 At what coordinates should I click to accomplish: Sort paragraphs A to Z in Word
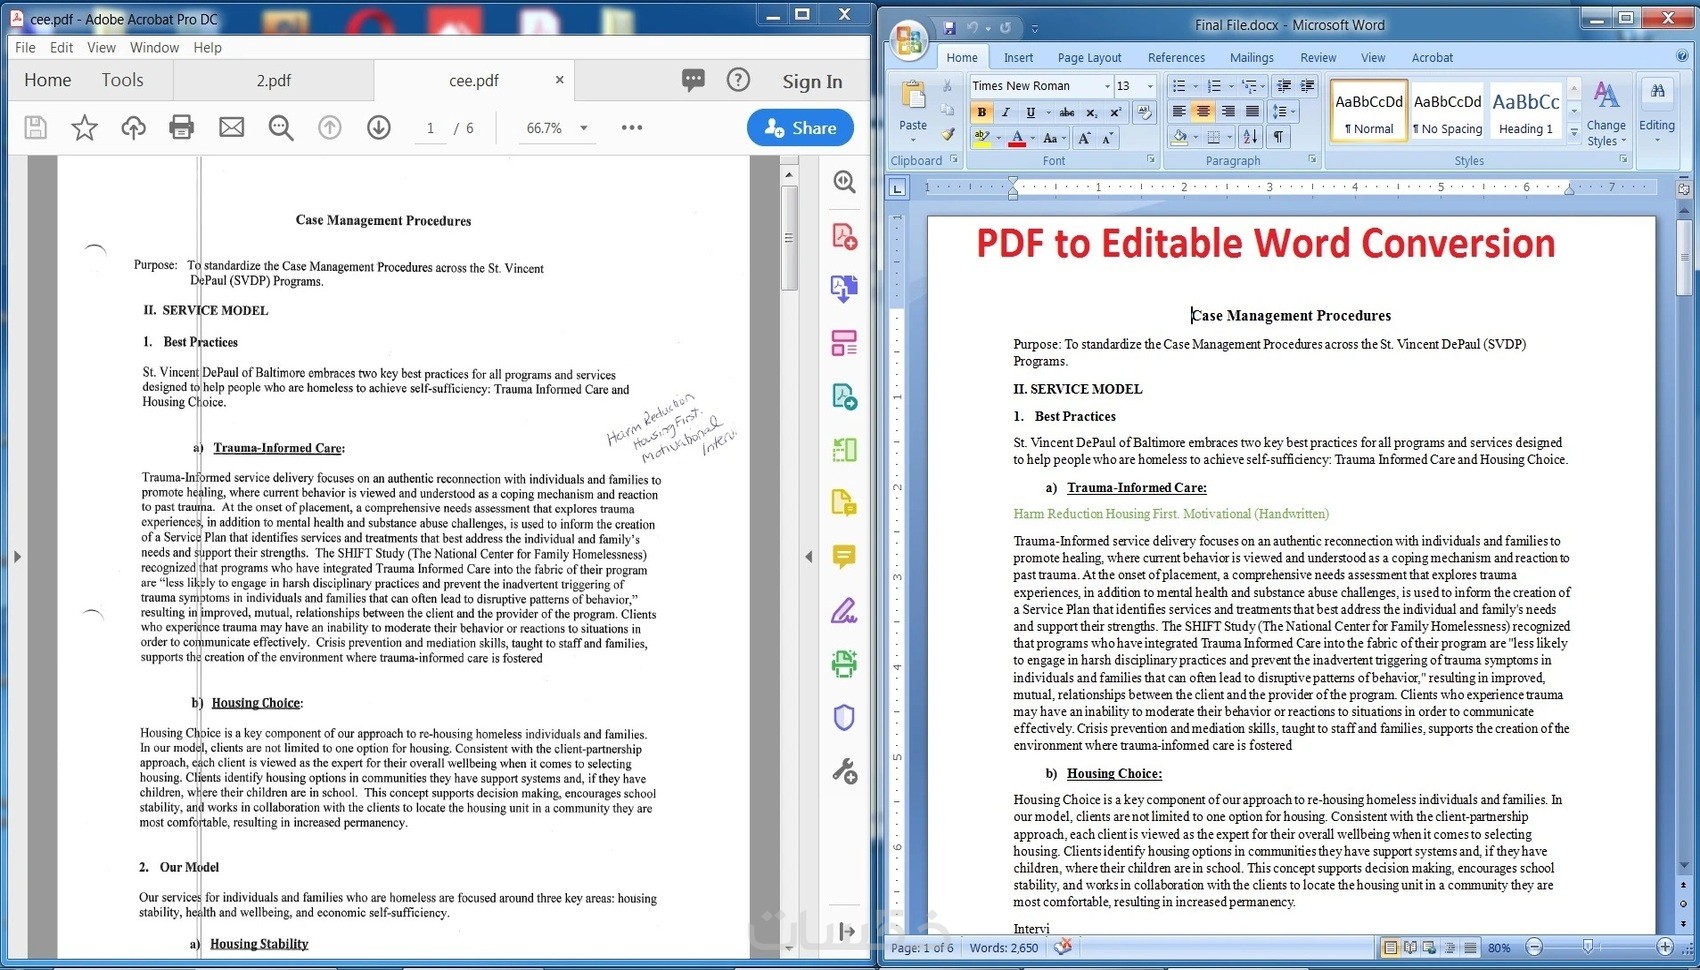(1250, 137)
